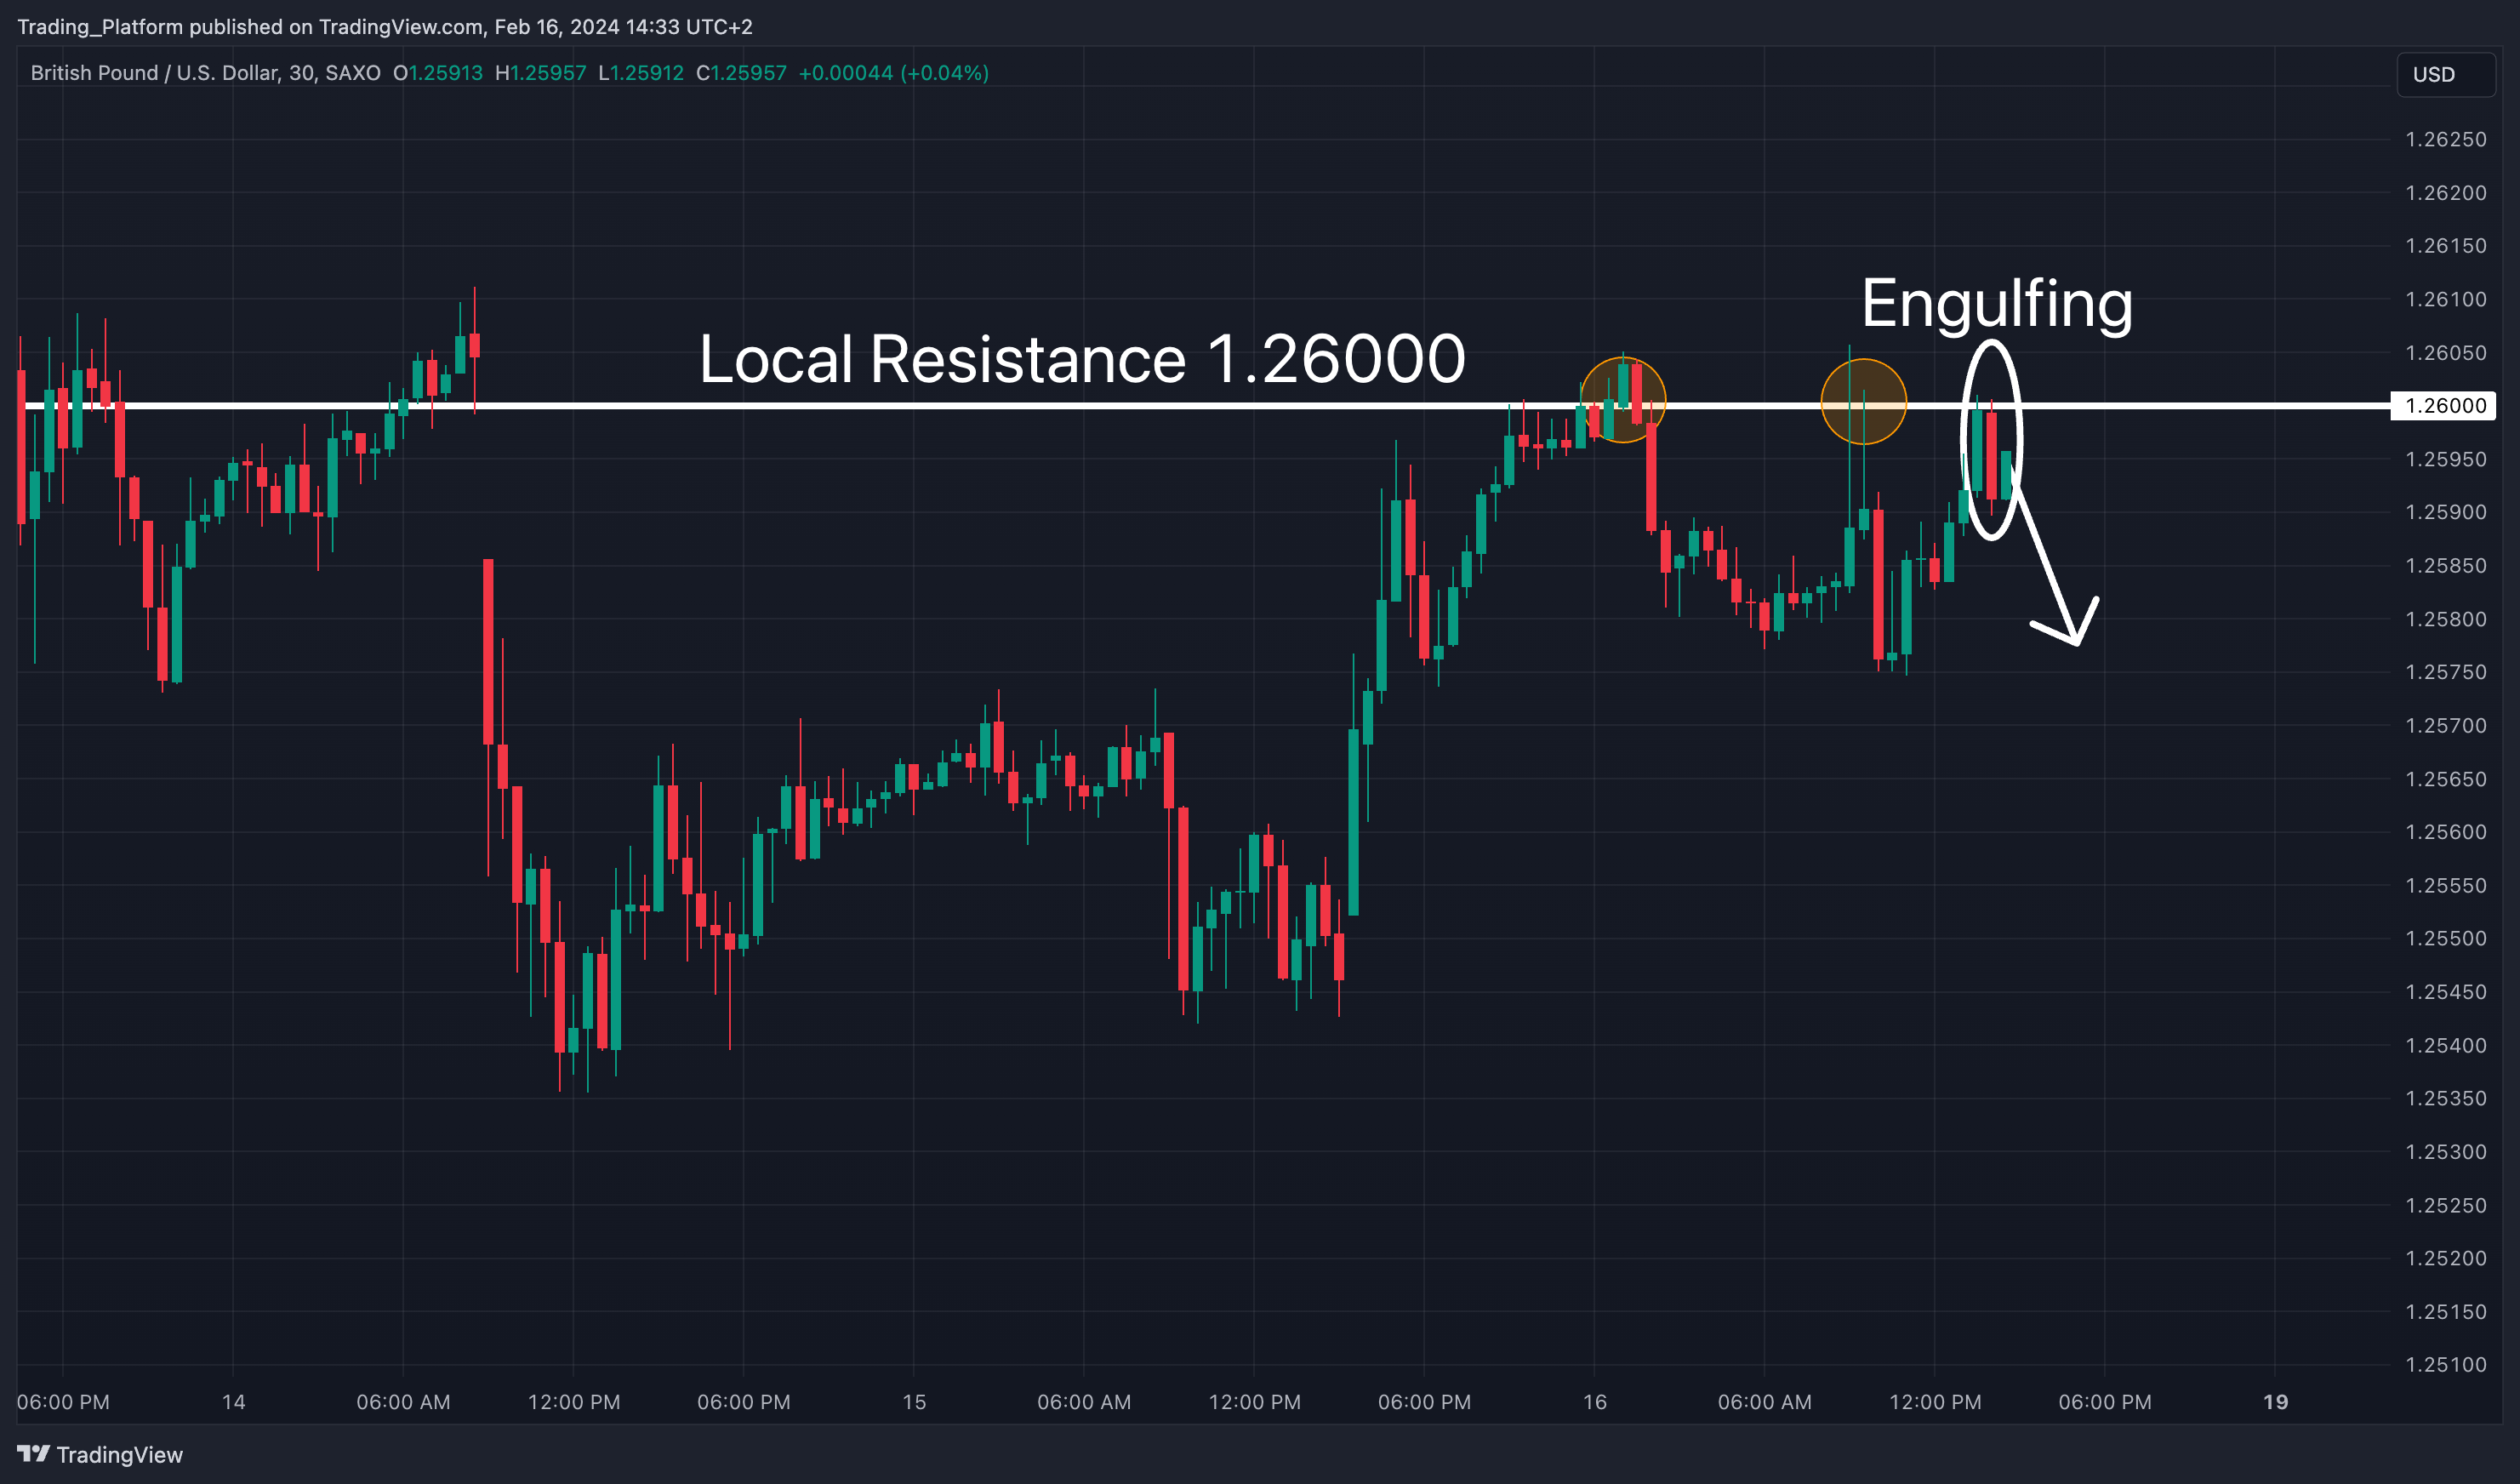Click the 1.26150 price axis label
Viewport: 2520px width, 1484px height.
pyautogui.click(x=2445, y=245)
